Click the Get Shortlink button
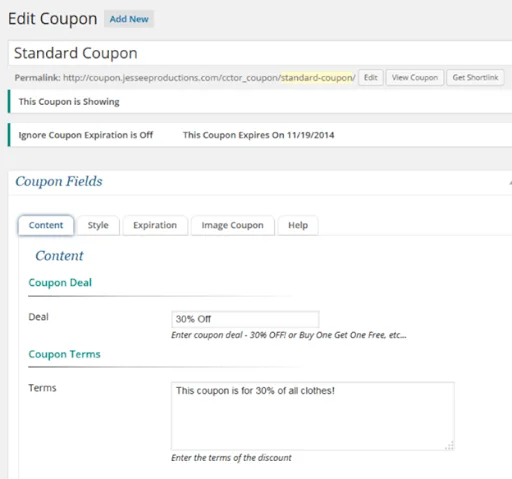This screenshot has height=479, width=512. click(475, 78)
